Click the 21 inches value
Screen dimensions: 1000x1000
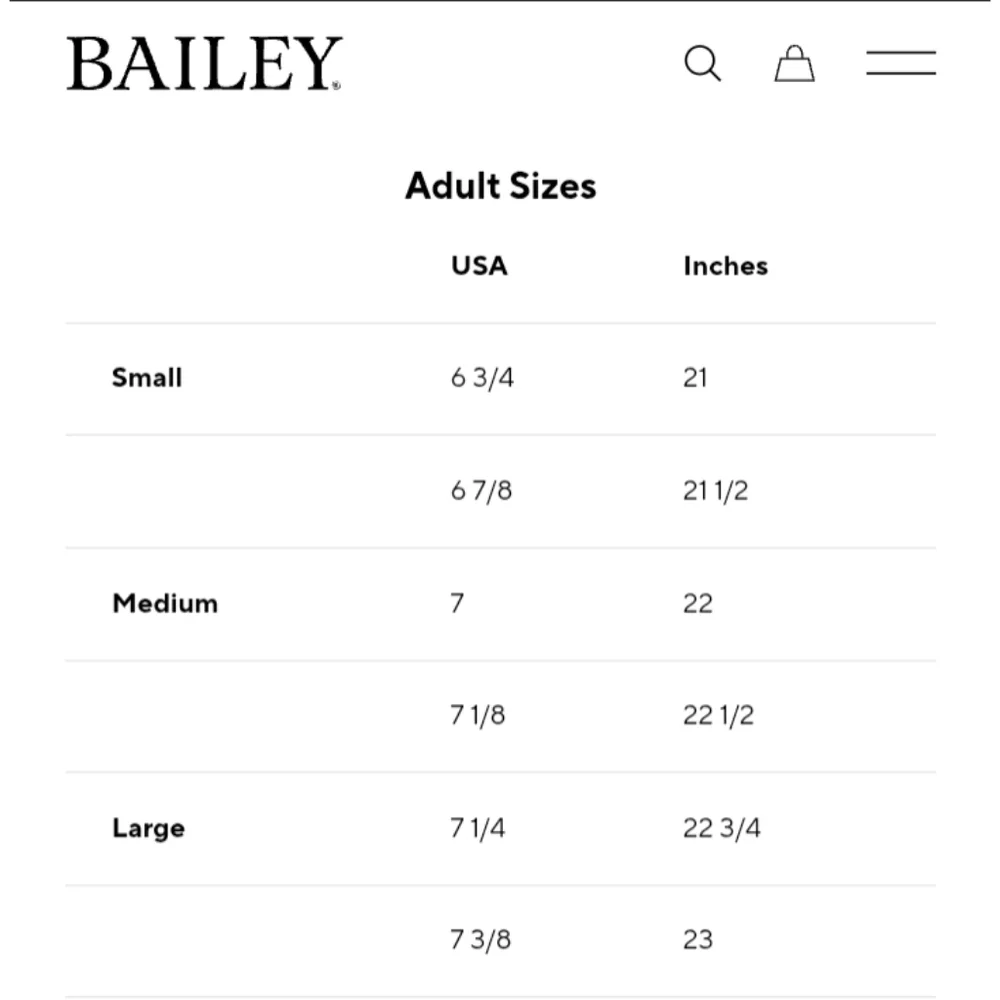tap(695, 378)
